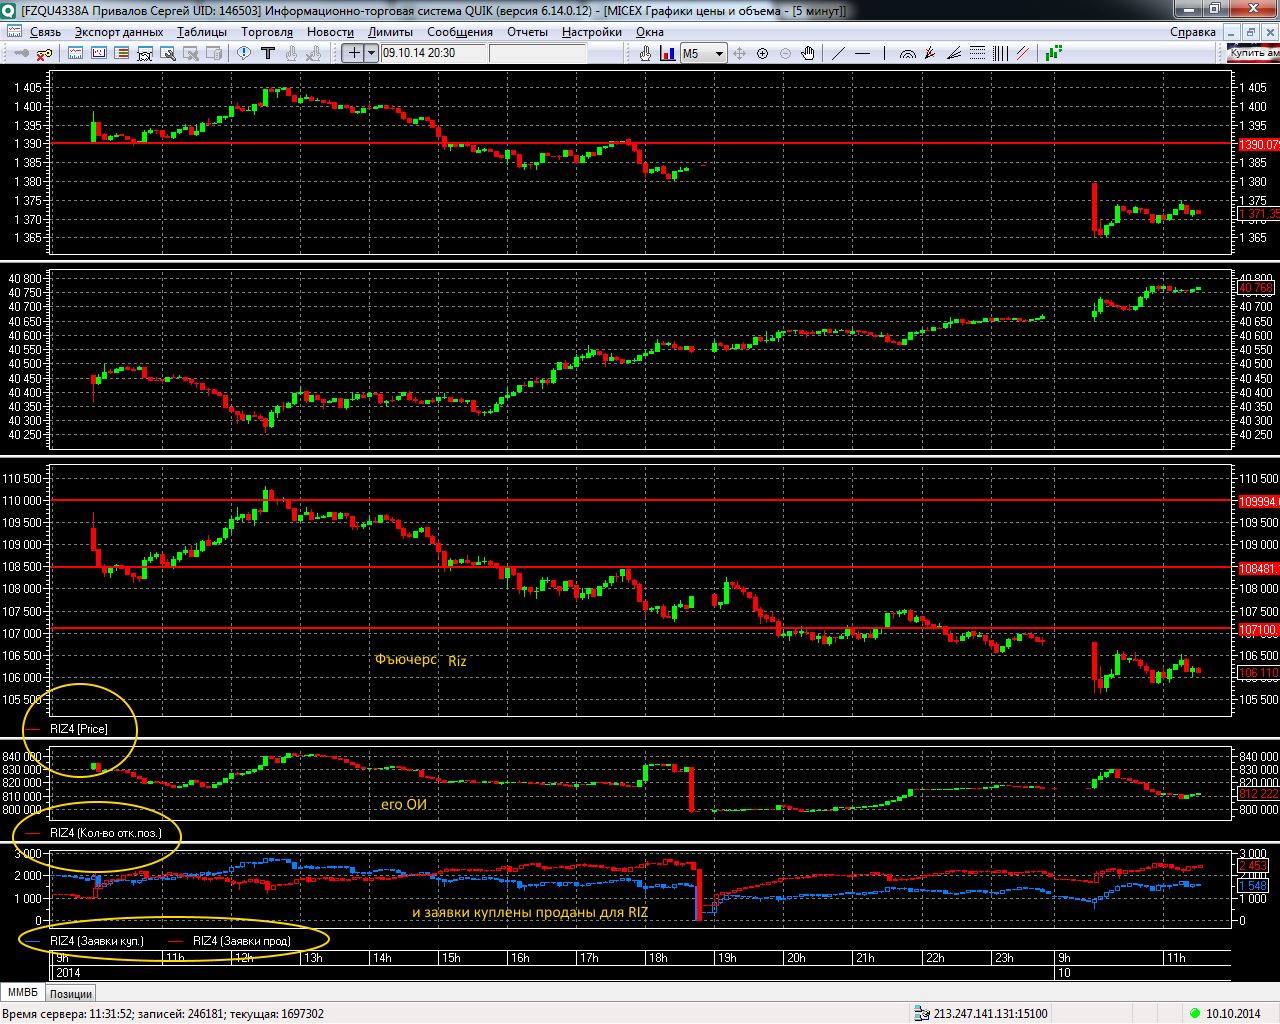The width and height of the screenshot is (1280, 1024).
Task: Open the Справка menu
Action: coord(1193,32)
